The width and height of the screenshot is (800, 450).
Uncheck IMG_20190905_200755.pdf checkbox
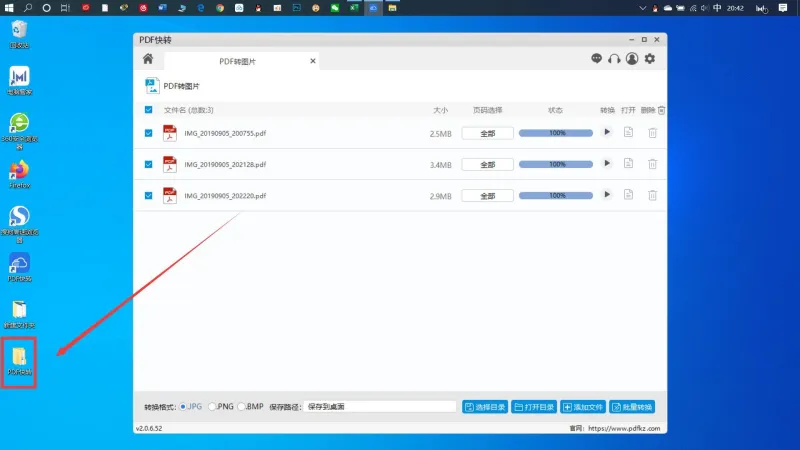[148, 133]
